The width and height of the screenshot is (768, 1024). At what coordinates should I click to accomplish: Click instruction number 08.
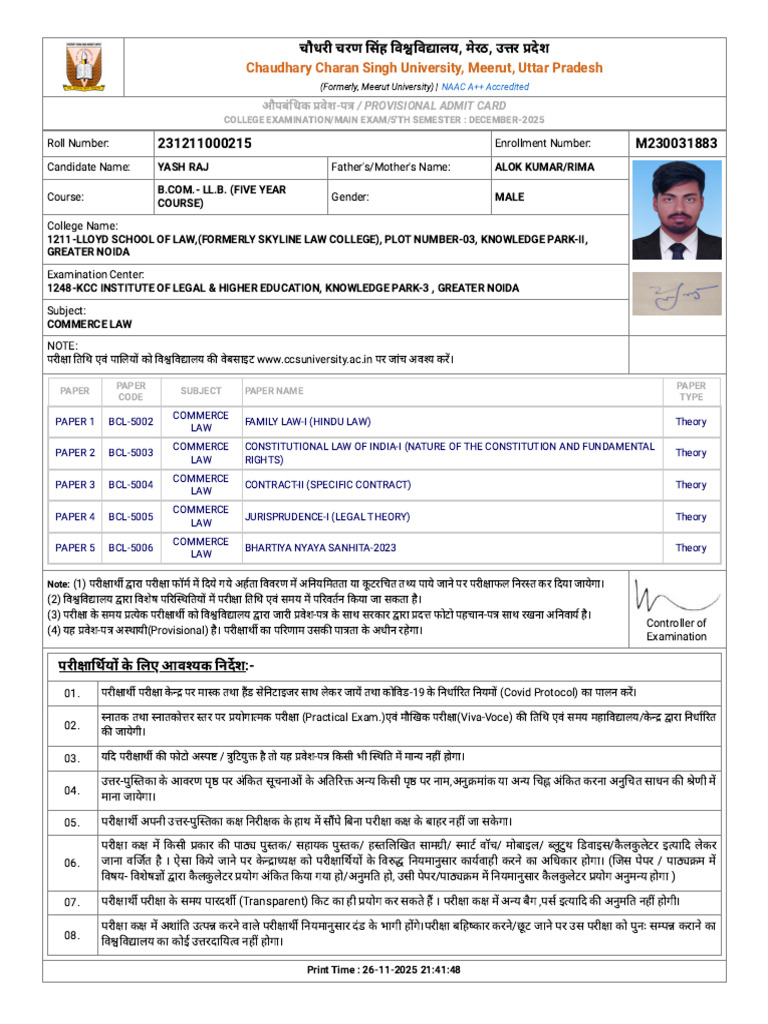[72, 935]
